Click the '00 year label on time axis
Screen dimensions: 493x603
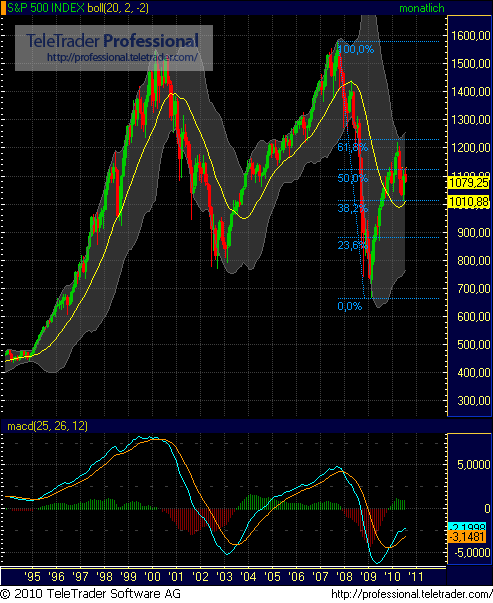point(152,576)
